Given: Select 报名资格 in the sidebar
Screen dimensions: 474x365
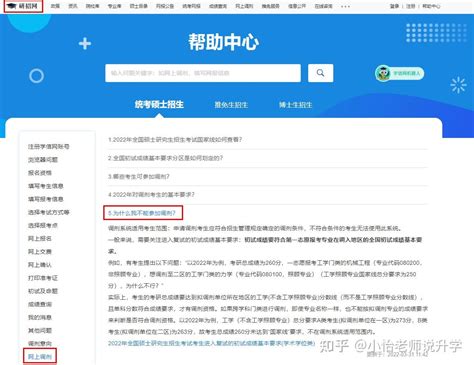Looking at the screenshot, I should pyautogui.click(x=40, y=173).
